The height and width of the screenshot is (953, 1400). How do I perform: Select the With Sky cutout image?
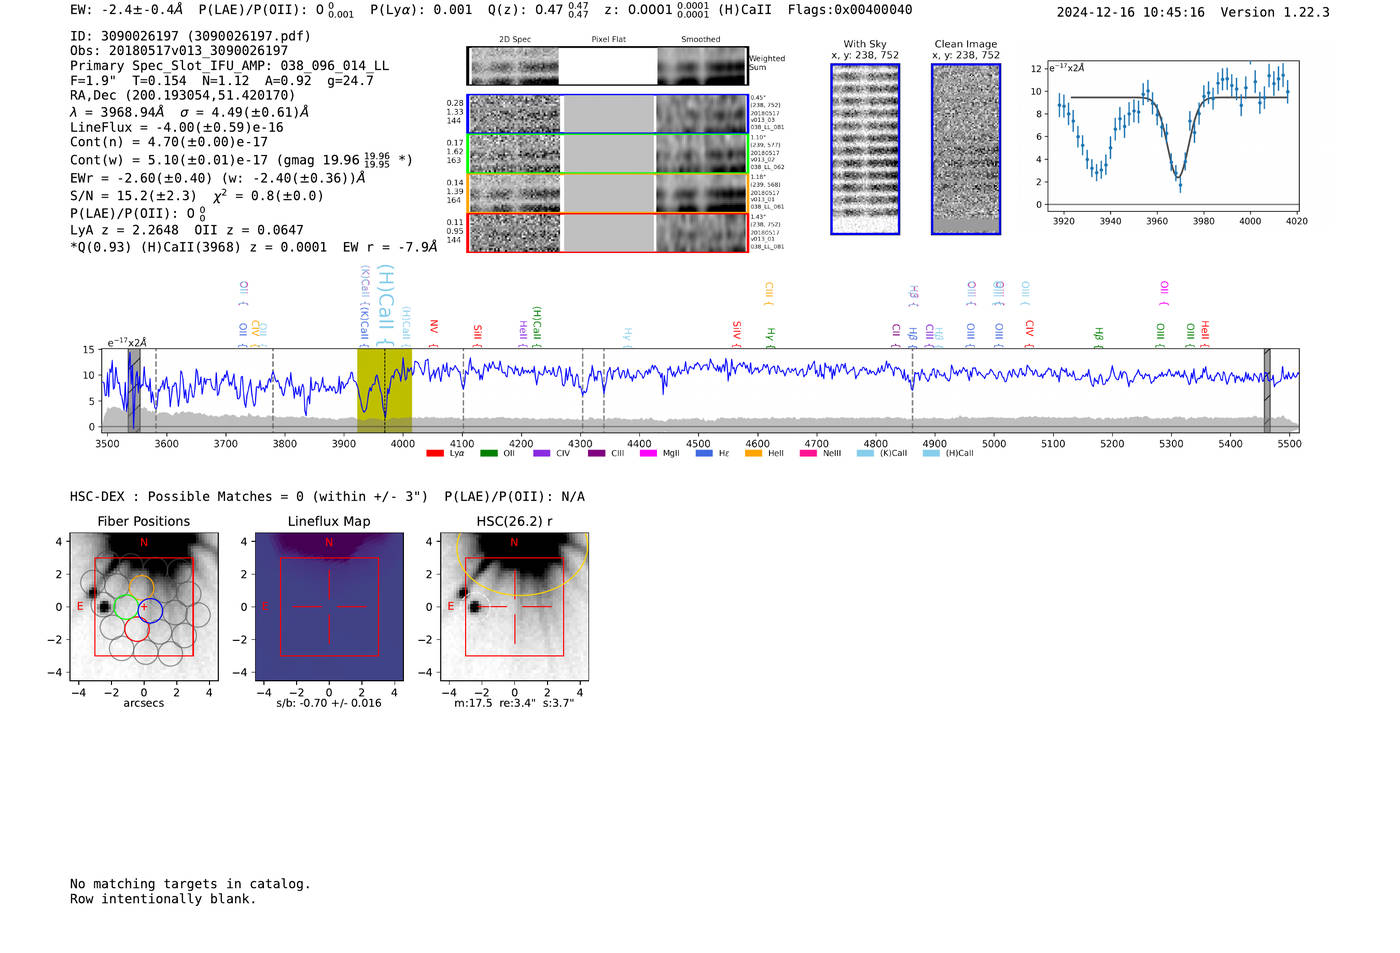865,149
